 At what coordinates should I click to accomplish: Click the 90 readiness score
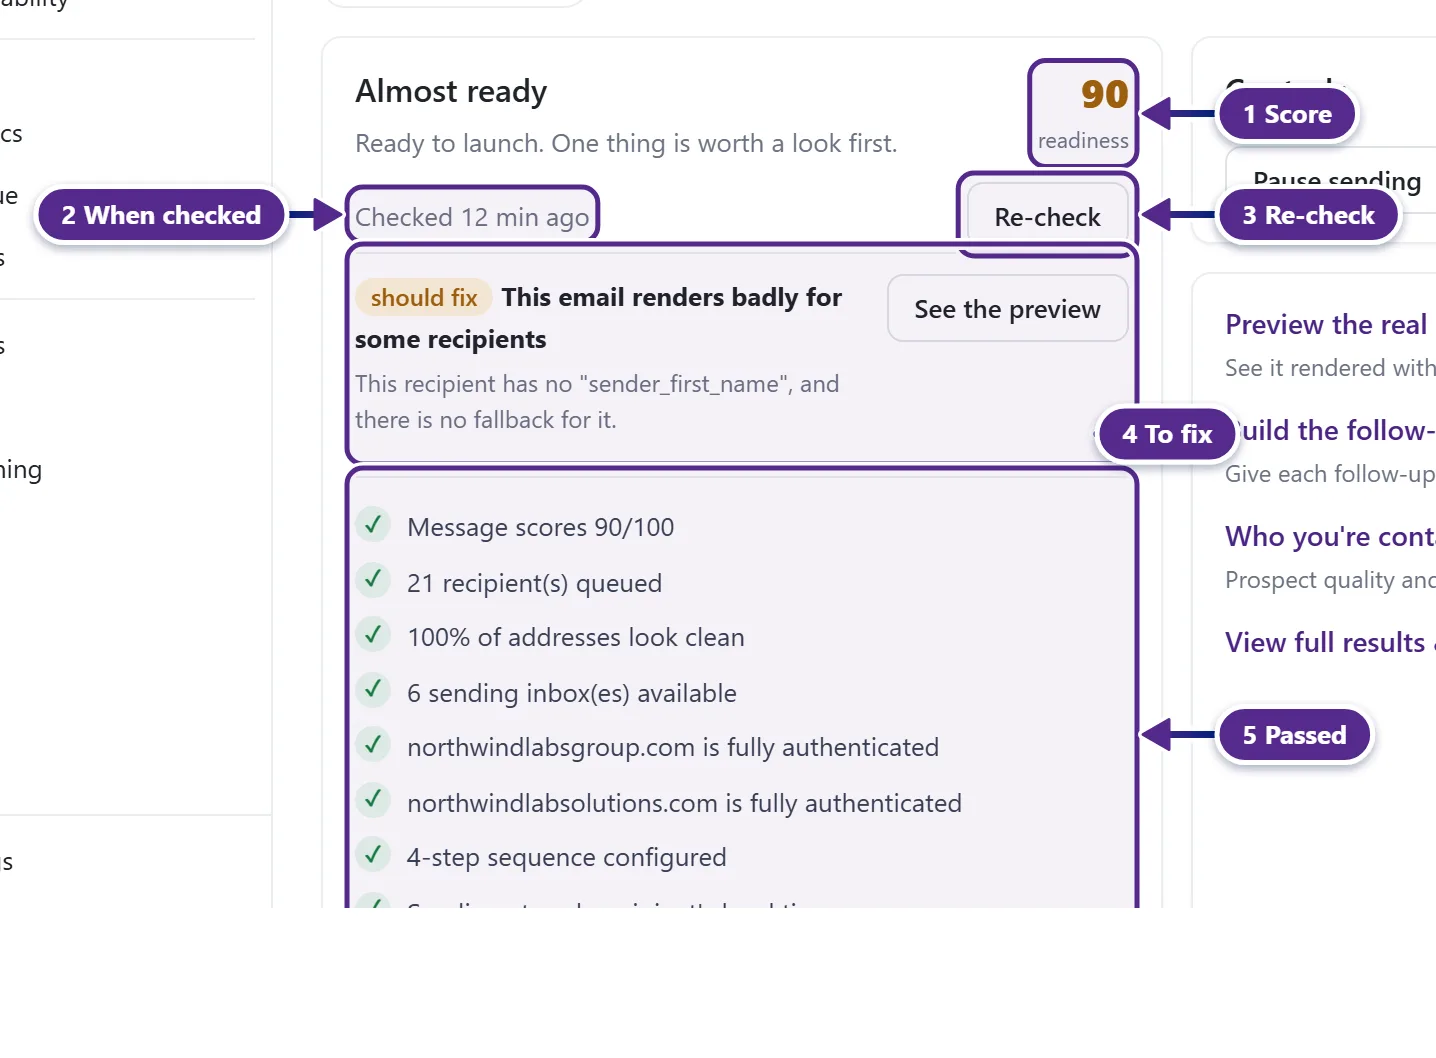pos(1083,114)
